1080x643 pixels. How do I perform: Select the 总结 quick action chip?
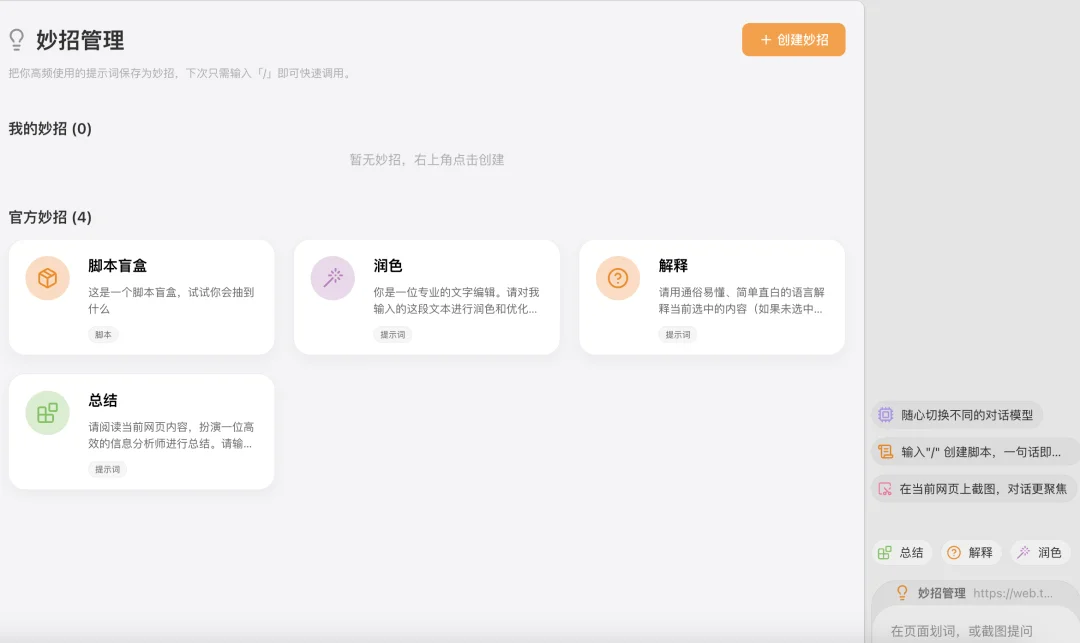click(x=901, y=552)
